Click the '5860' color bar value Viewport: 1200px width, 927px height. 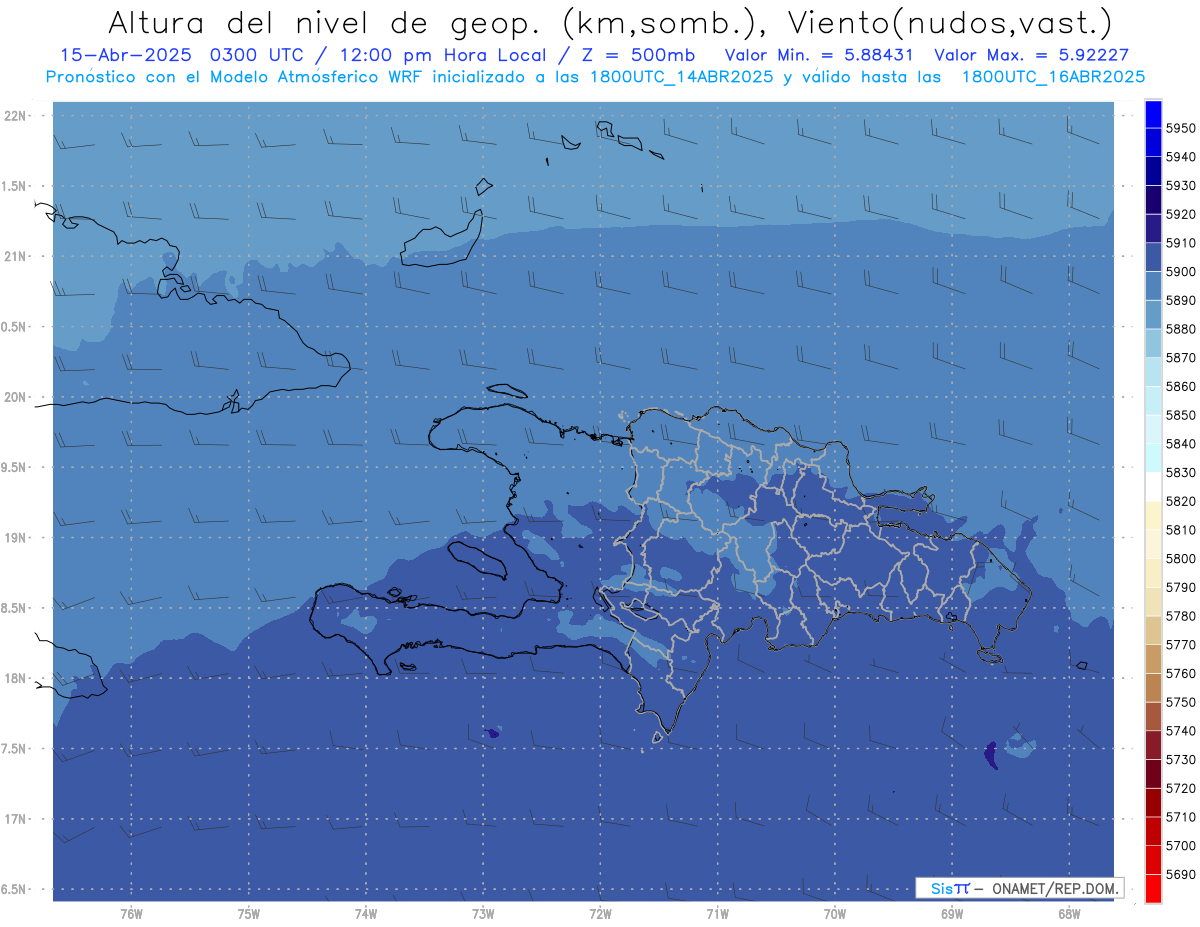click(1181, 386)
